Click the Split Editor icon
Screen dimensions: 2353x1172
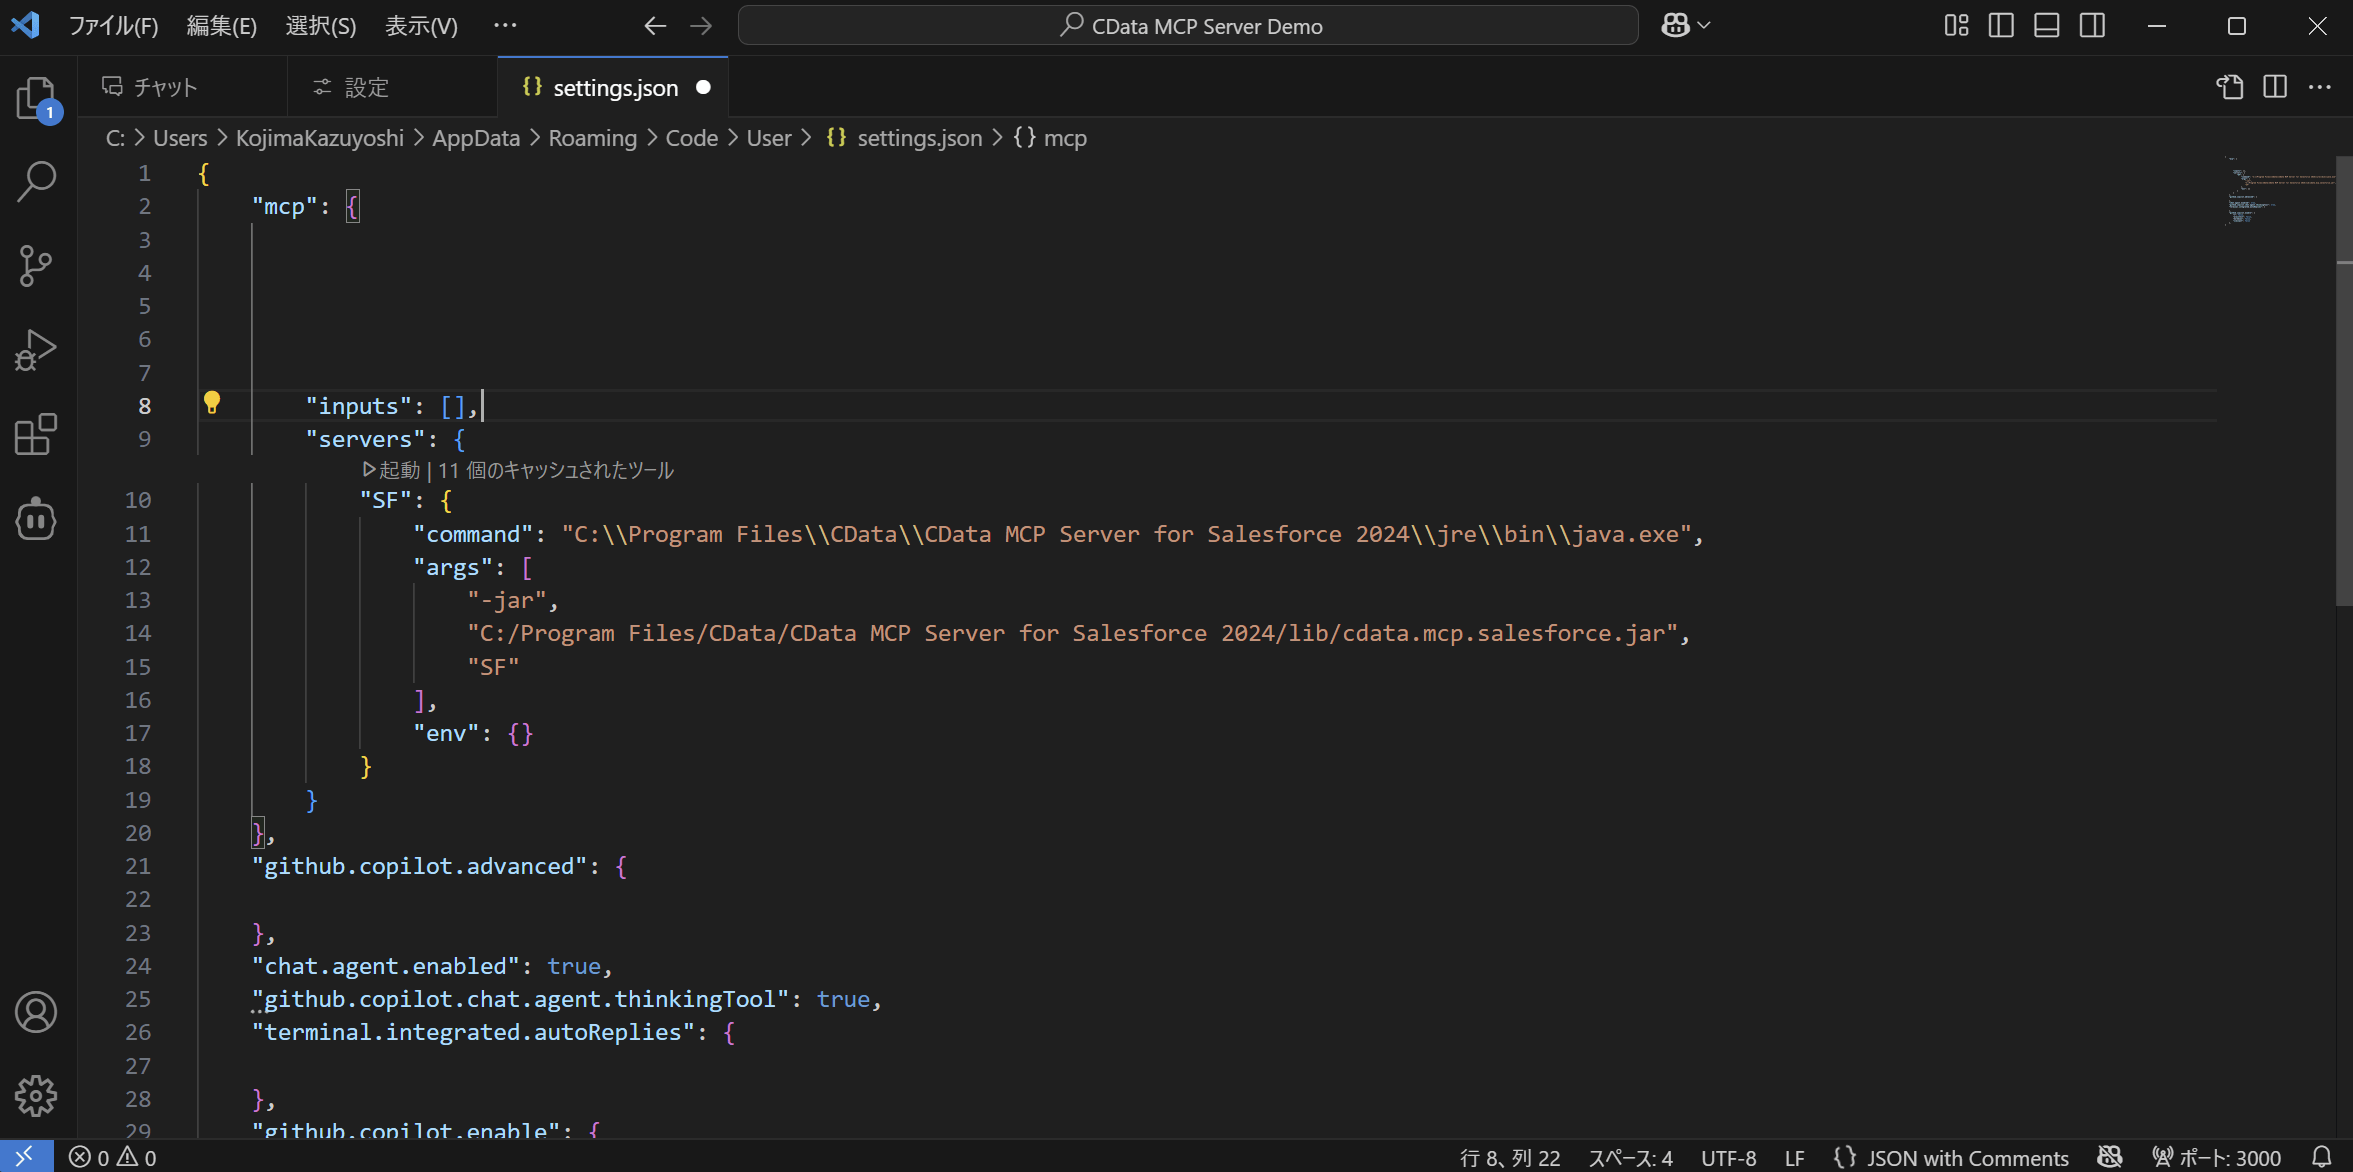(2274, 87)
